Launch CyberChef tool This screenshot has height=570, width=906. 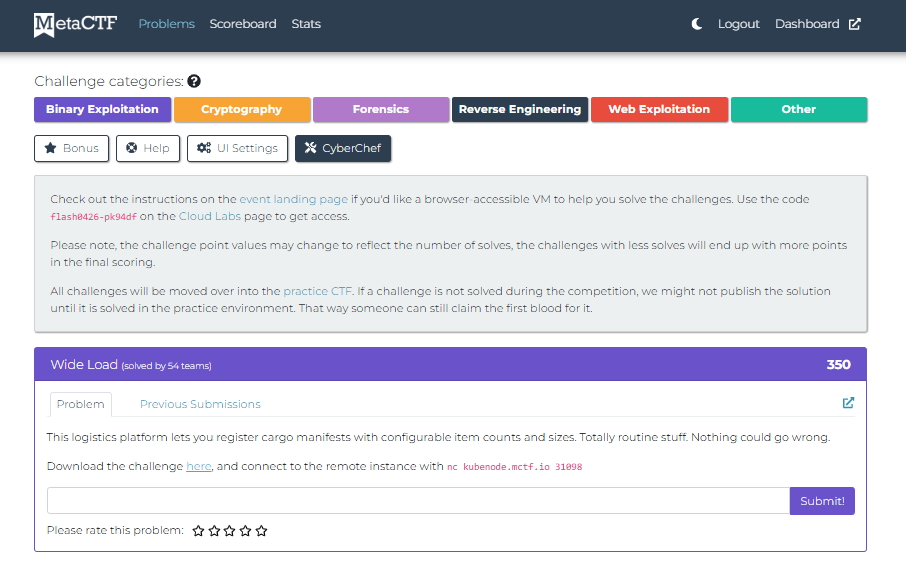tap(343, 149)
